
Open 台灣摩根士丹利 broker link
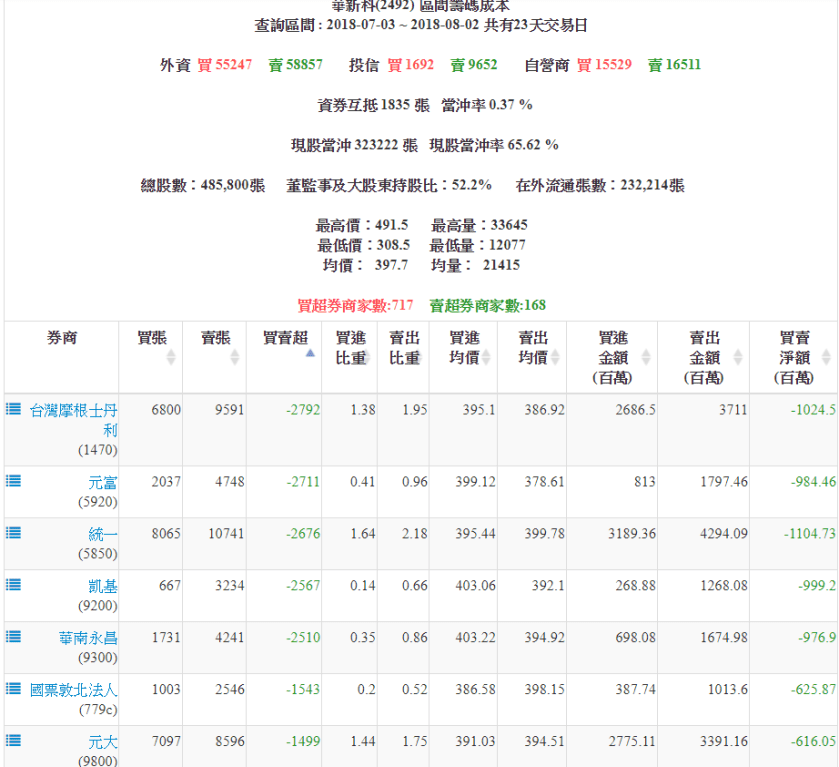coord(74,419)
